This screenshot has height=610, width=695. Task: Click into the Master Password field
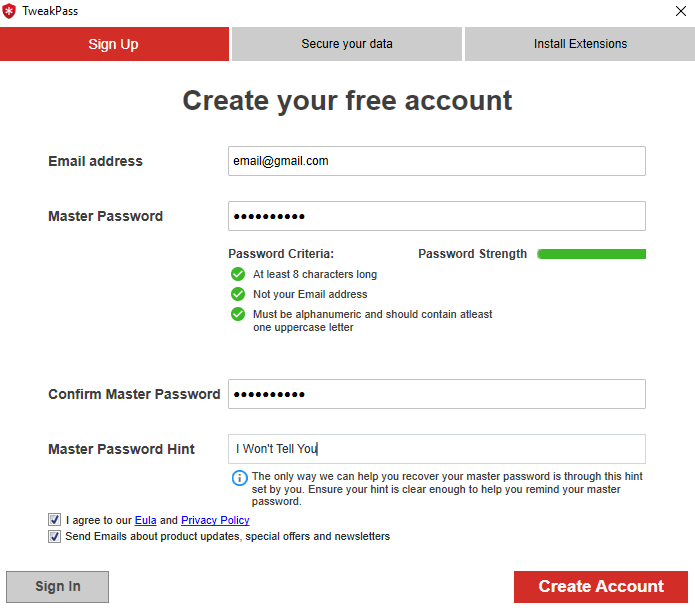click(x=436, y=216)
